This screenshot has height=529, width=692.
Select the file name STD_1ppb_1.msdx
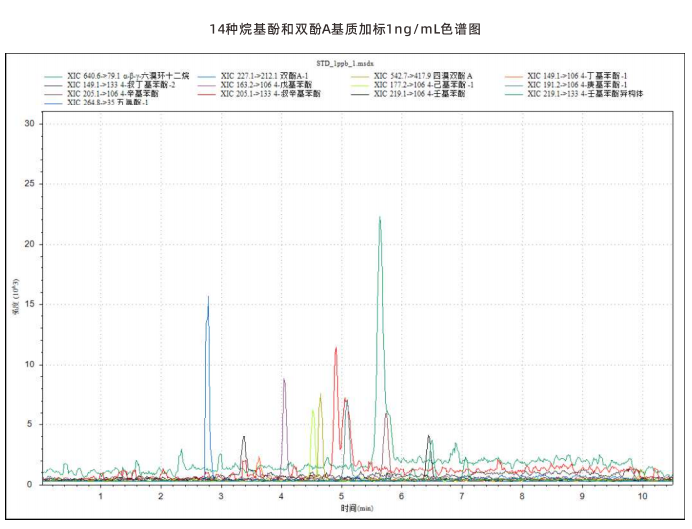pyautogui.click(x=345, y=64)
